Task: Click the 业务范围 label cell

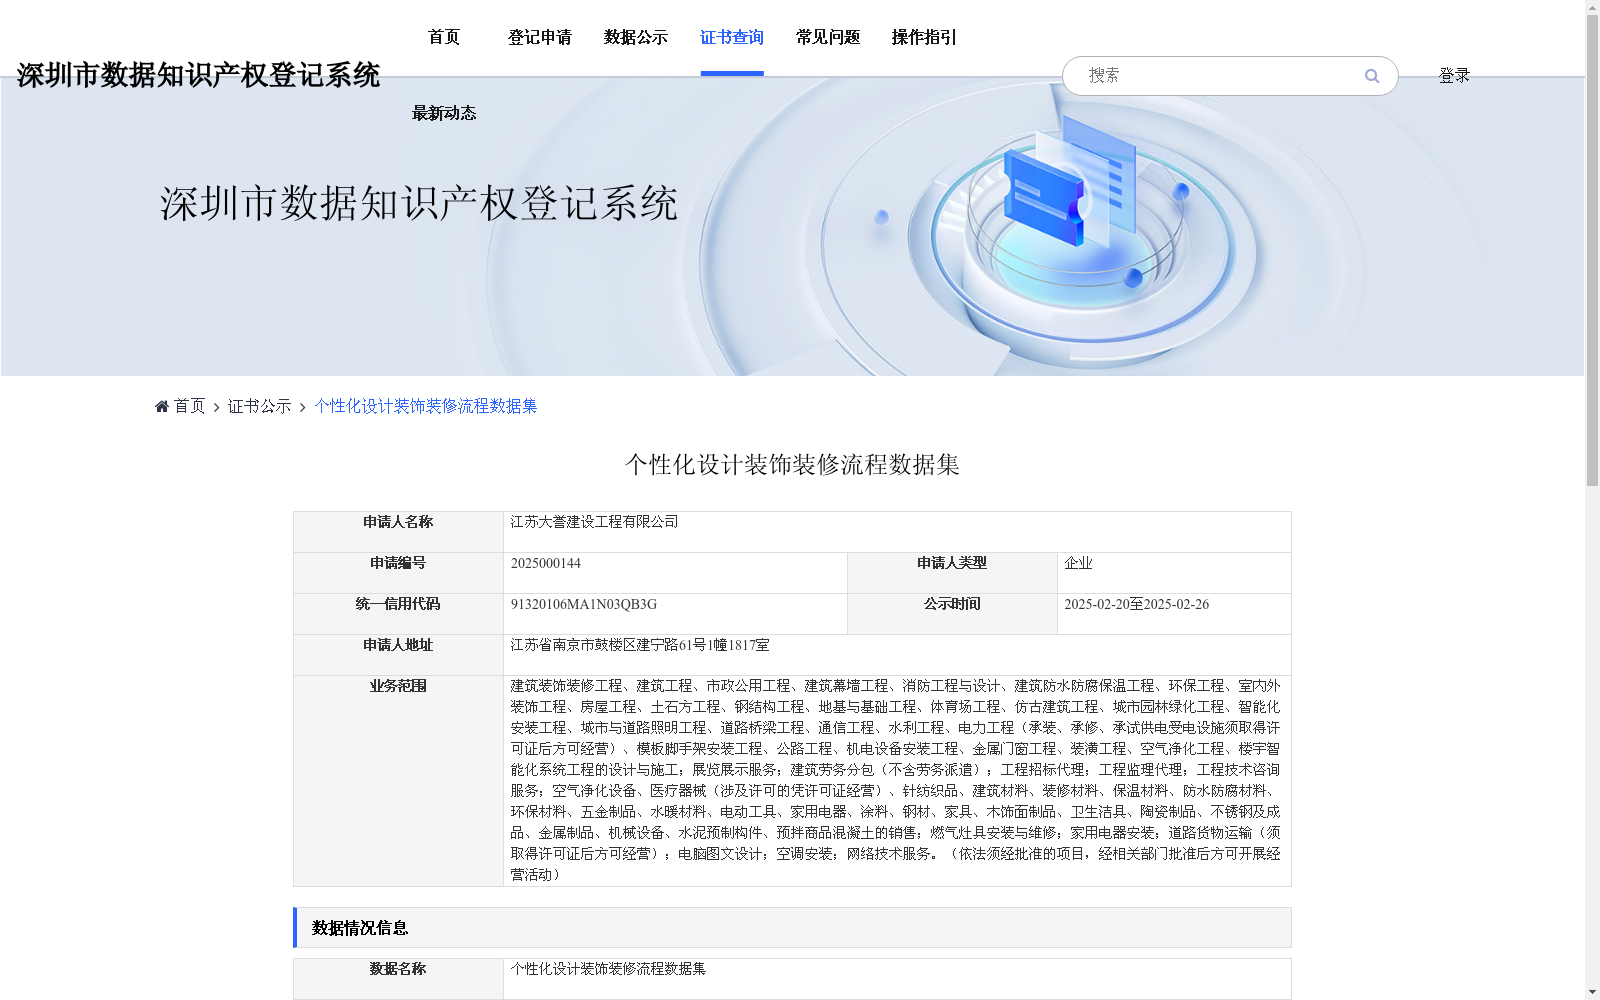Action: [x=398, y=781]
